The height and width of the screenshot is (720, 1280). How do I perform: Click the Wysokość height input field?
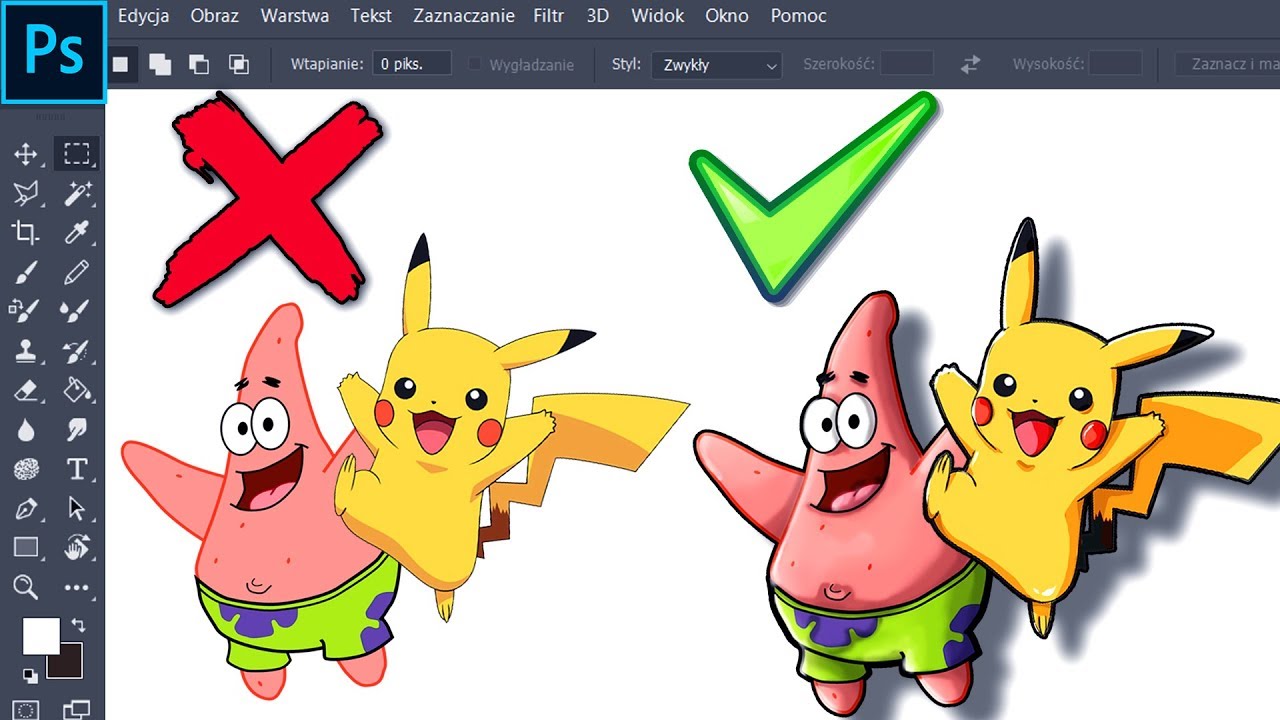(x=1115, y=65)
